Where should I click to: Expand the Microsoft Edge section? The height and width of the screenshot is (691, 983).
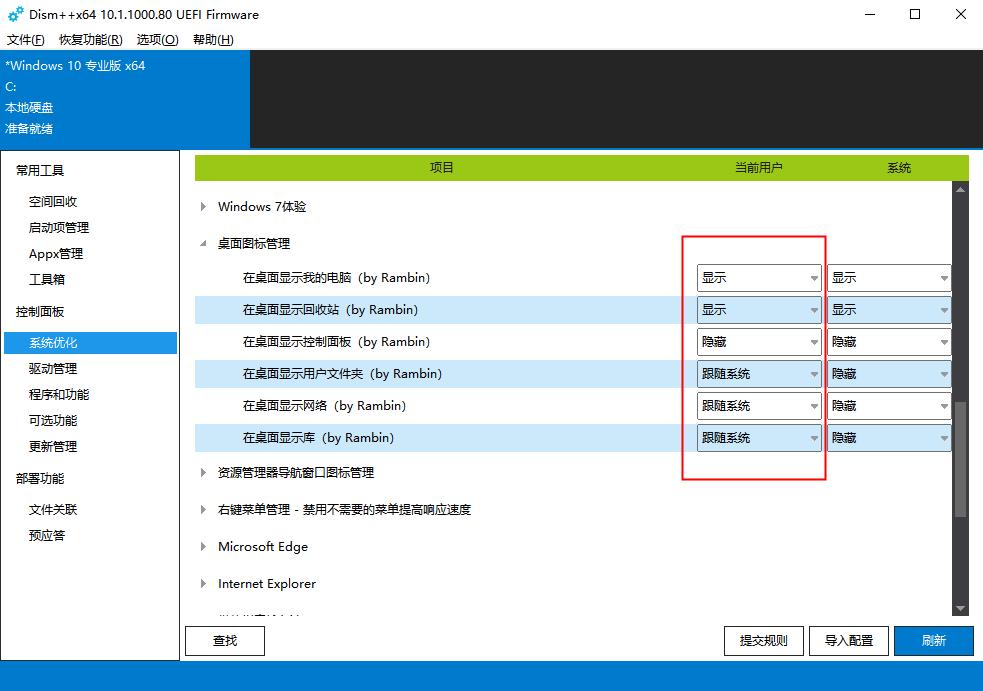[x=203, y=547]
